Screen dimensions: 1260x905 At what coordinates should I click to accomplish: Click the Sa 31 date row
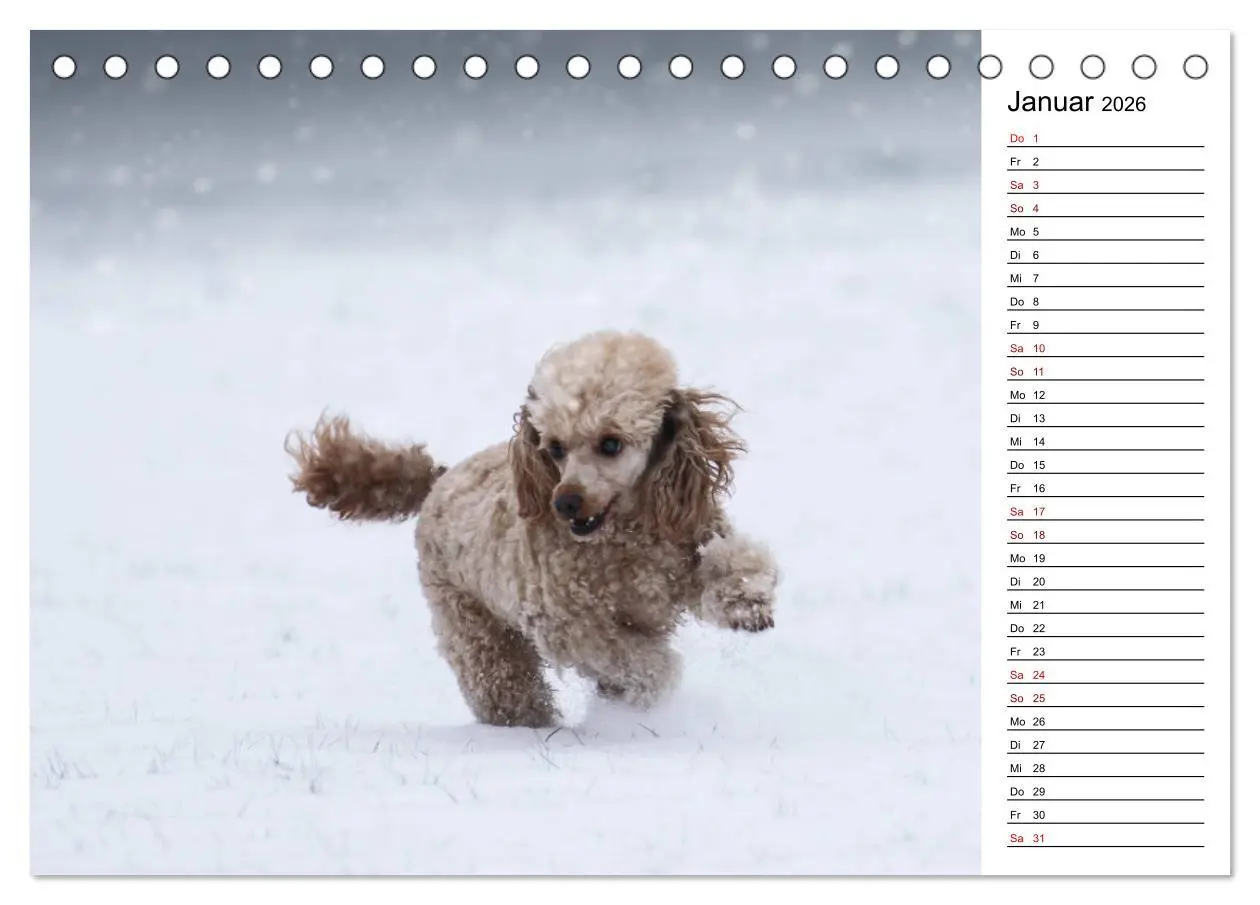point(1106,839)
